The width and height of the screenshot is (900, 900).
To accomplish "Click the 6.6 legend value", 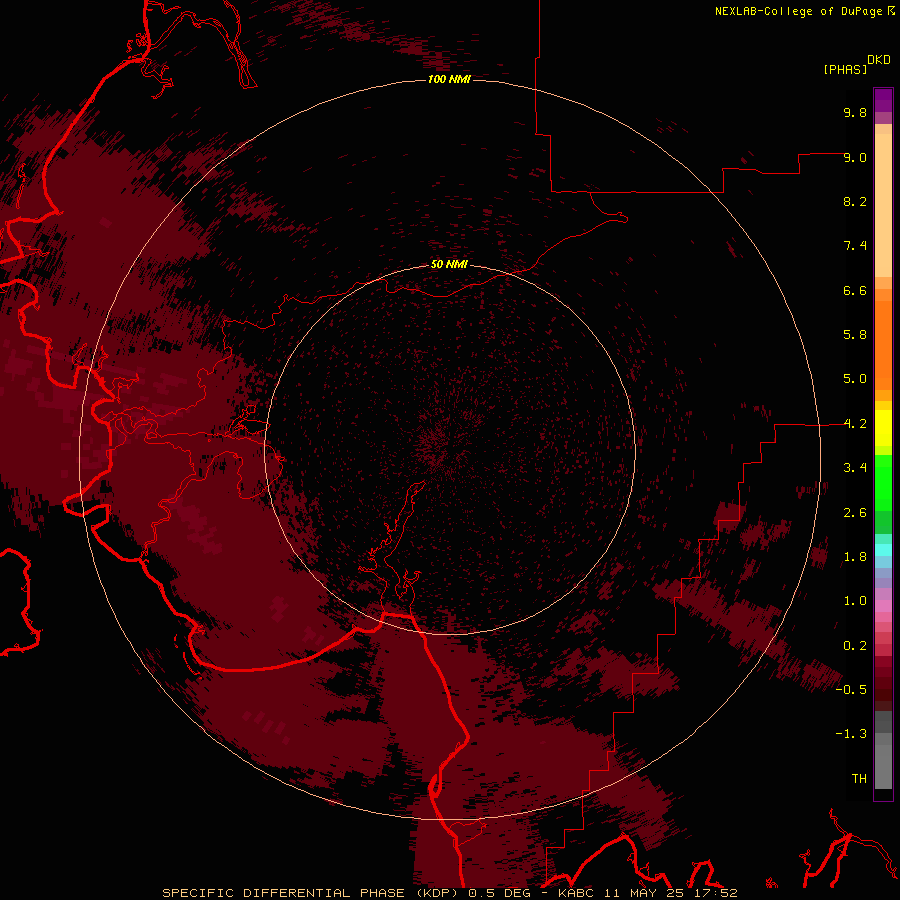I will (855, 290).
